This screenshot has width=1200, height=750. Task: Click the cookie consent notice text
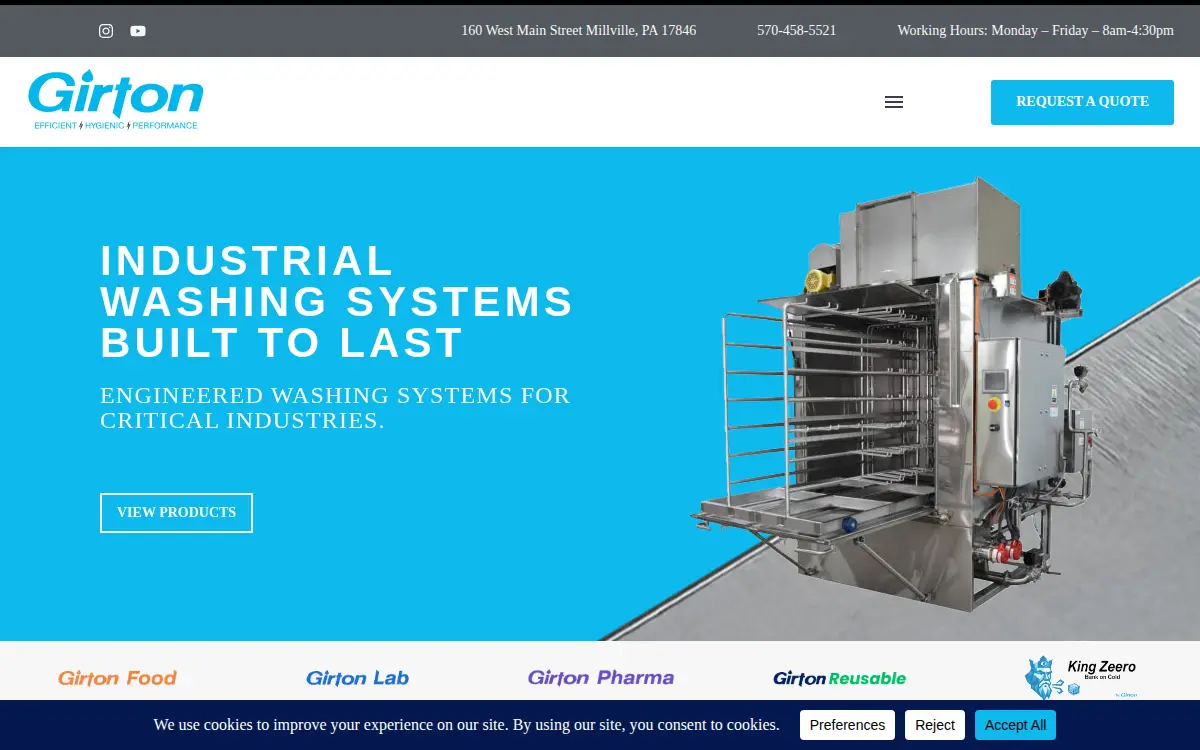(466, 725)
